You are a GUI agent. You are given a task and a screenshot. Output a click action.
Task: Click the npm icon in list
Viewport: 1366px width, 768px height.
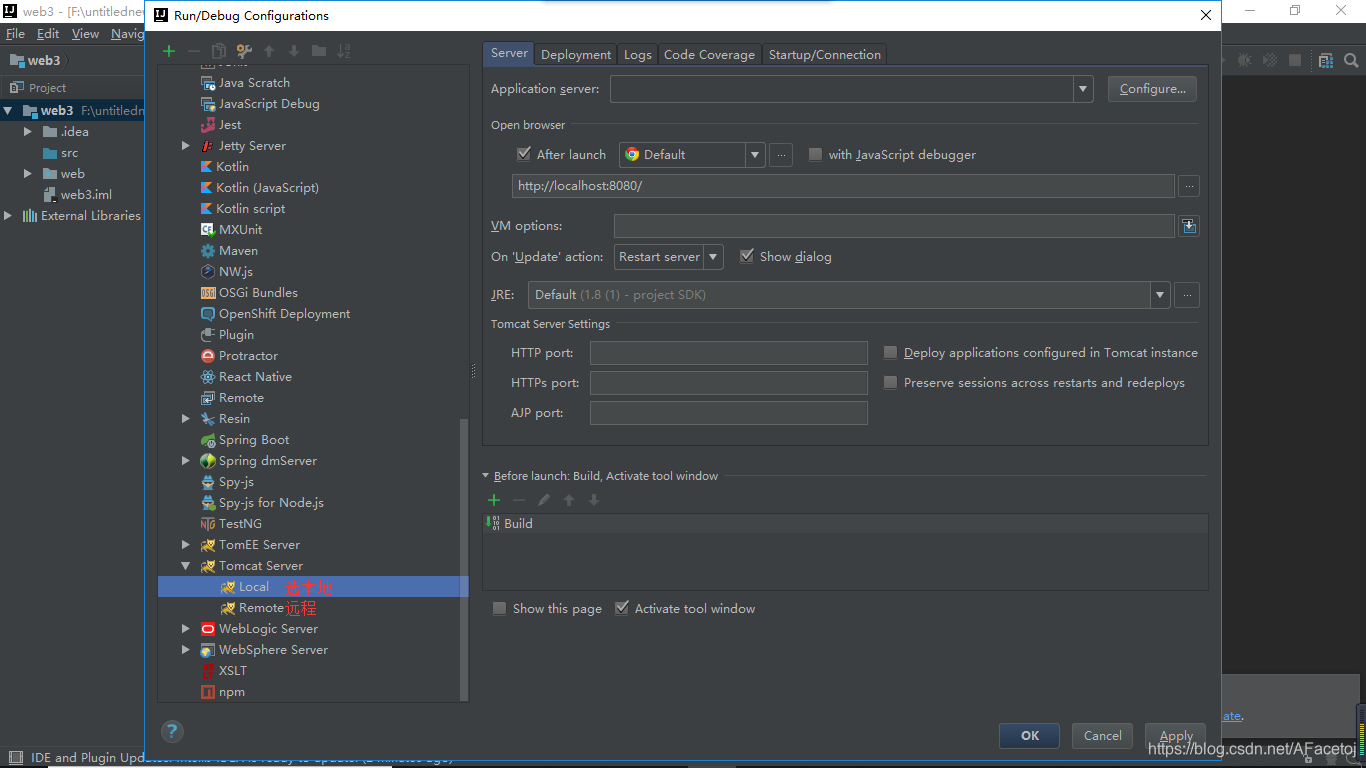pyautogui.click(x=208, y=692)
